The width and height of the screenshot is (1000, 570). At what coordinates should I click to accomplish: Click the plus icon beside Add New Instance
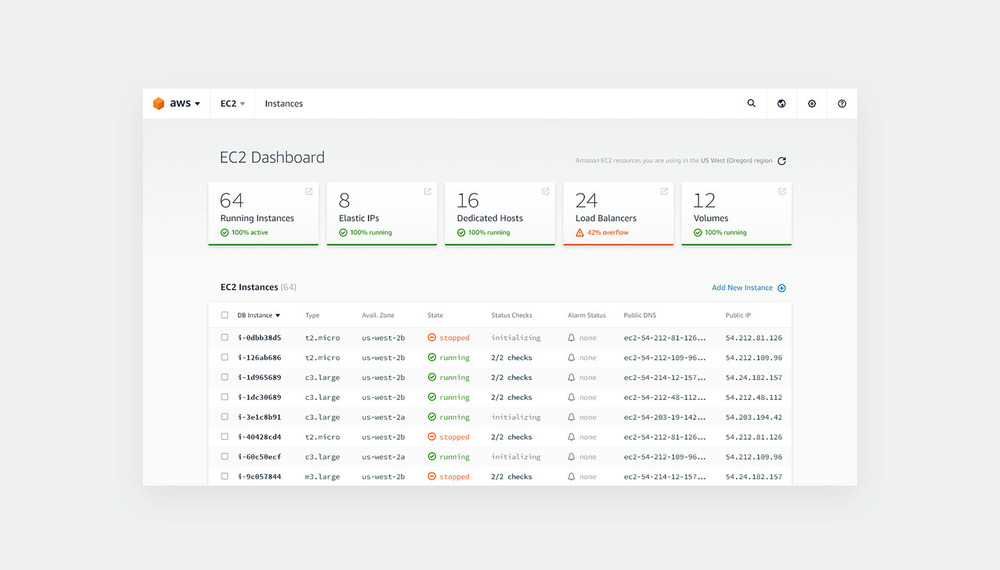tap(782, 288)
